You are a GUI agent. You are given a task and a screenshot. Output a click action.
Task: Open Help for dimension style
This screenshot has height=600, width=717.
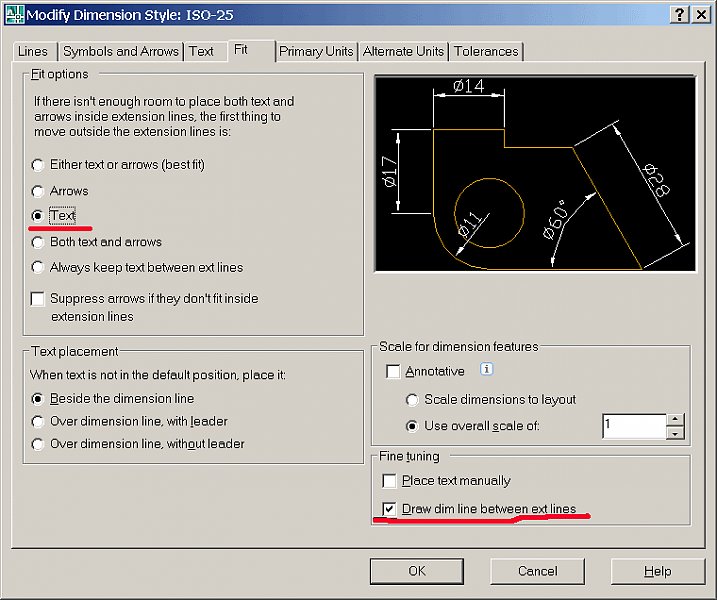tap(658, 571)
